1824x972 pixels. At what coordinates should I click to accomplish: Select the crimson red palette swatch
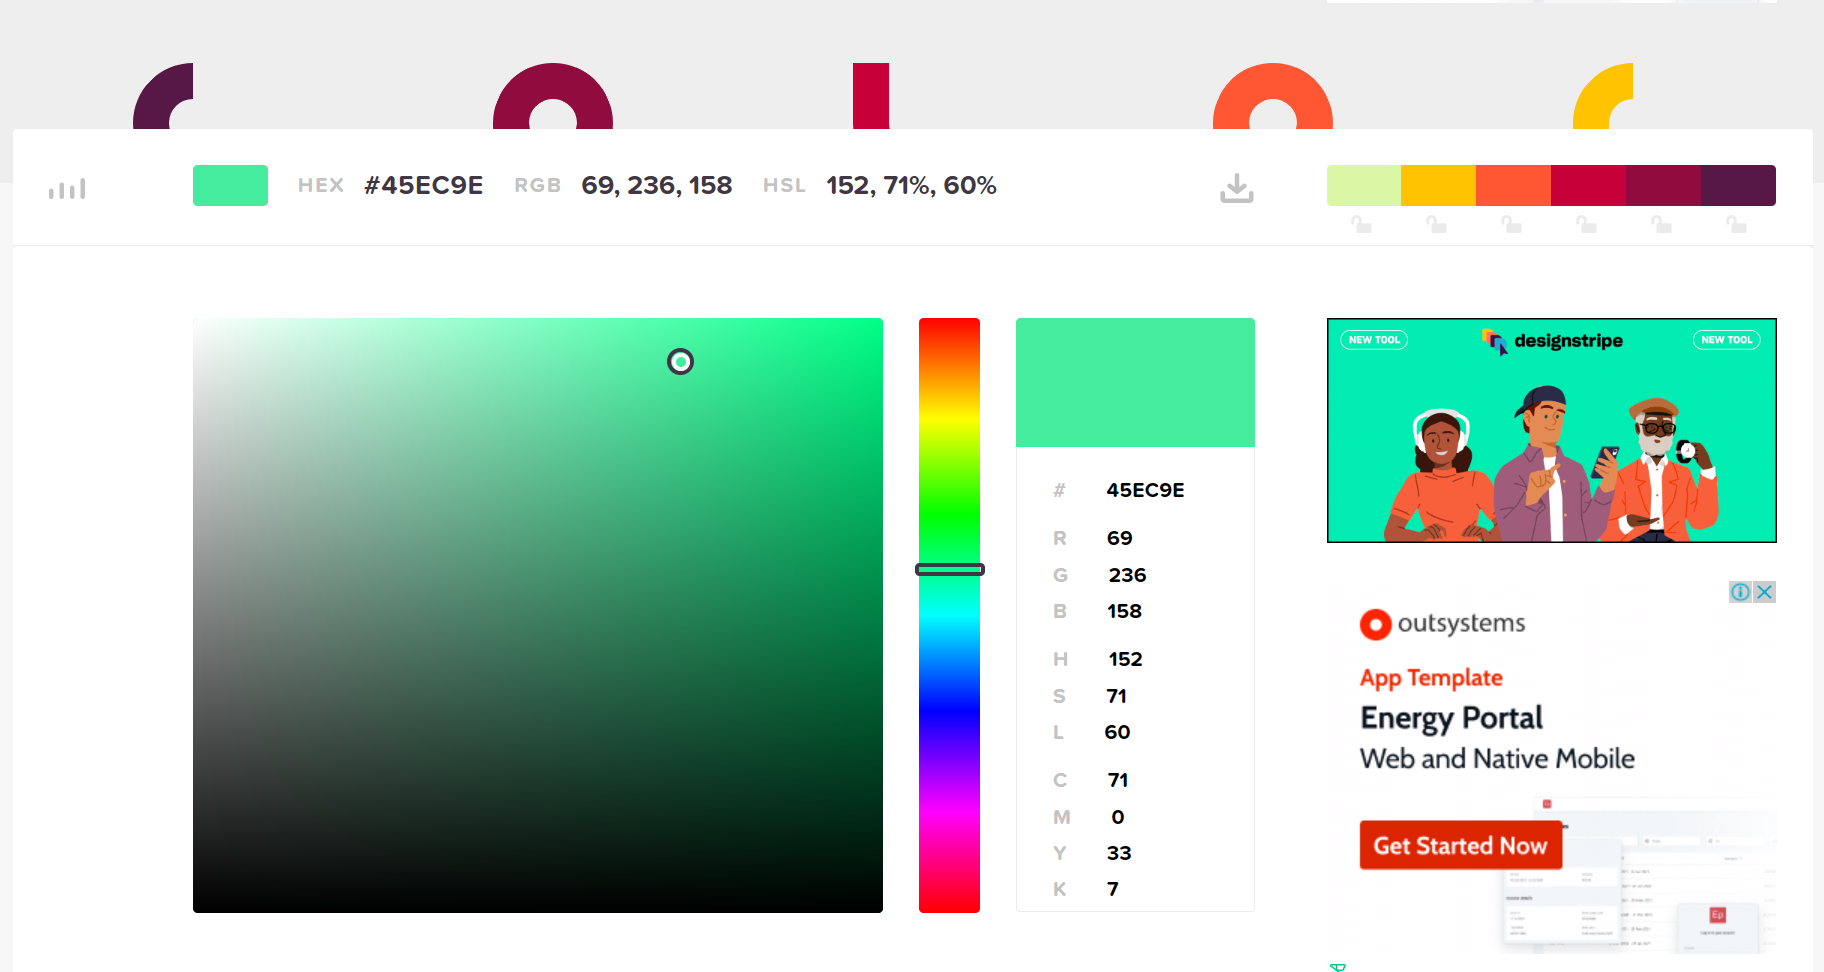[1588, 185]
